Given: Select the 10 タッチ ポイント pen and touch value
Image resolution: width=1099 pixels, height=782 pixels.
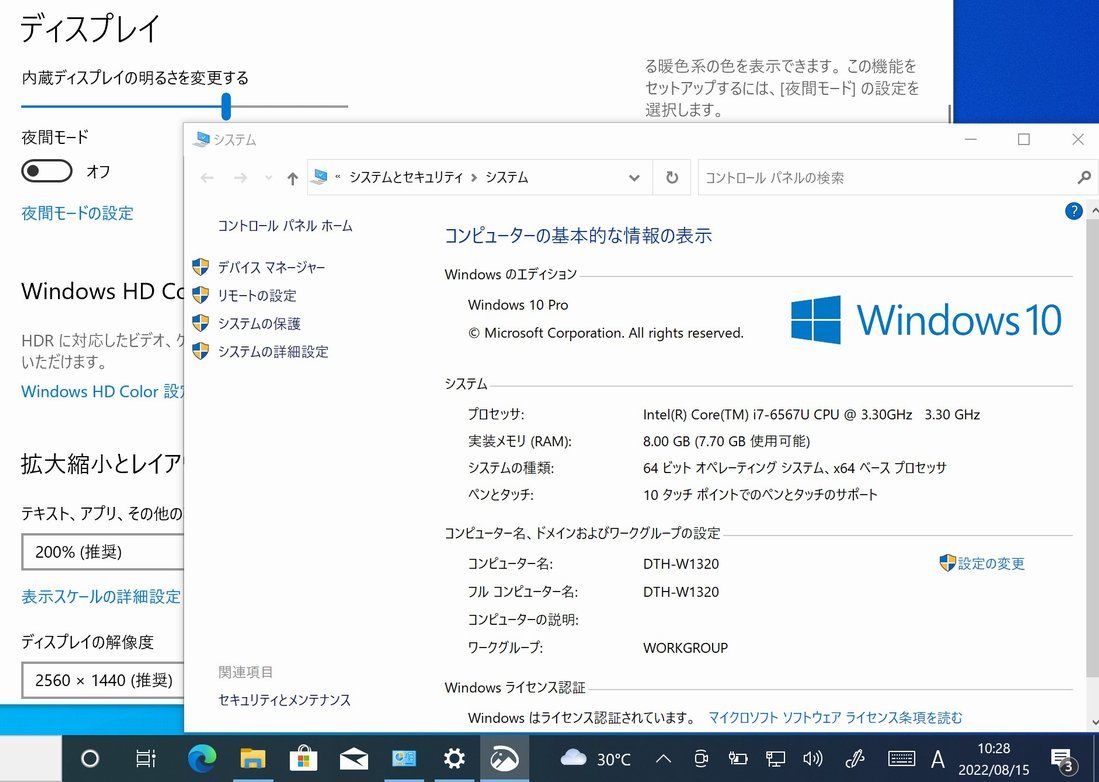Looking at the screenshot, I should pyautogui.click(x=760, y=495).
